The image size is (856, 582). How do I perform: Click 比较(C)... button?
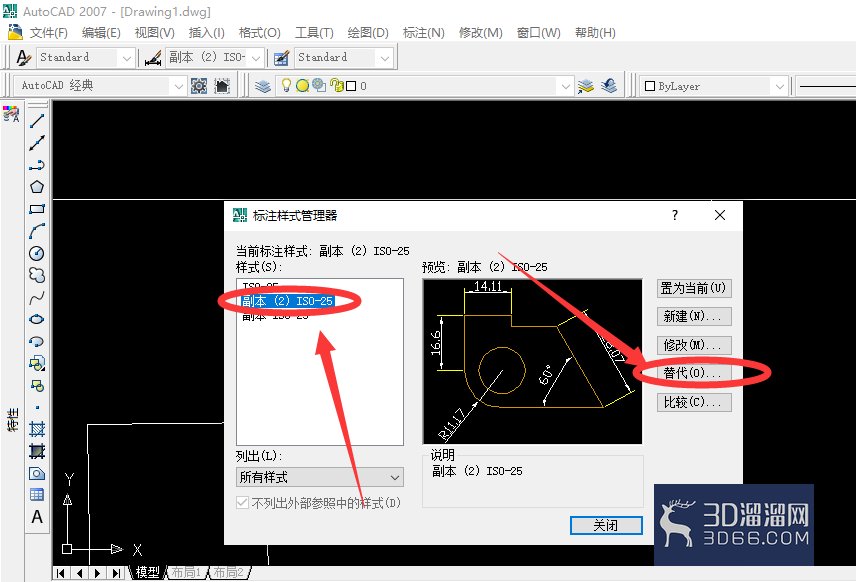[694, 402]
